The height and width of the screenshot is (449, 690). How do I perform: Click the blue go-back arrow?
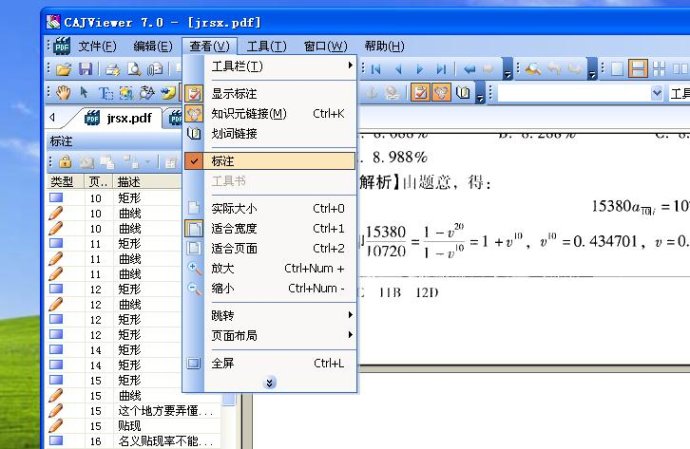click(470, 69)
